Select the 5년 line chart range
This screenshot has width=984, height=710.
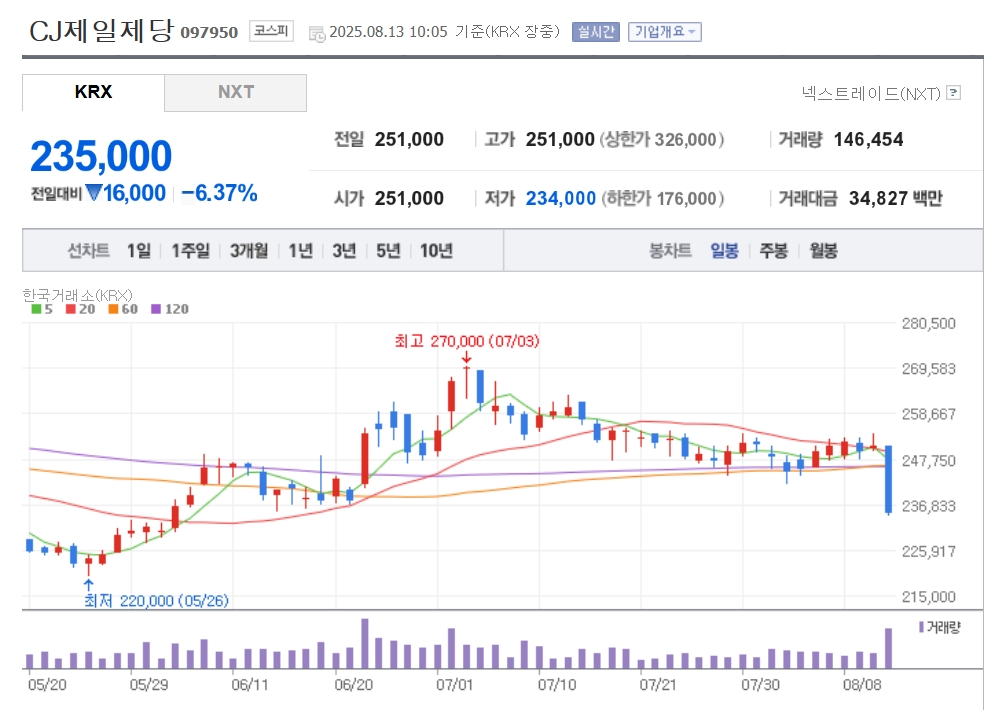(388, 251)
